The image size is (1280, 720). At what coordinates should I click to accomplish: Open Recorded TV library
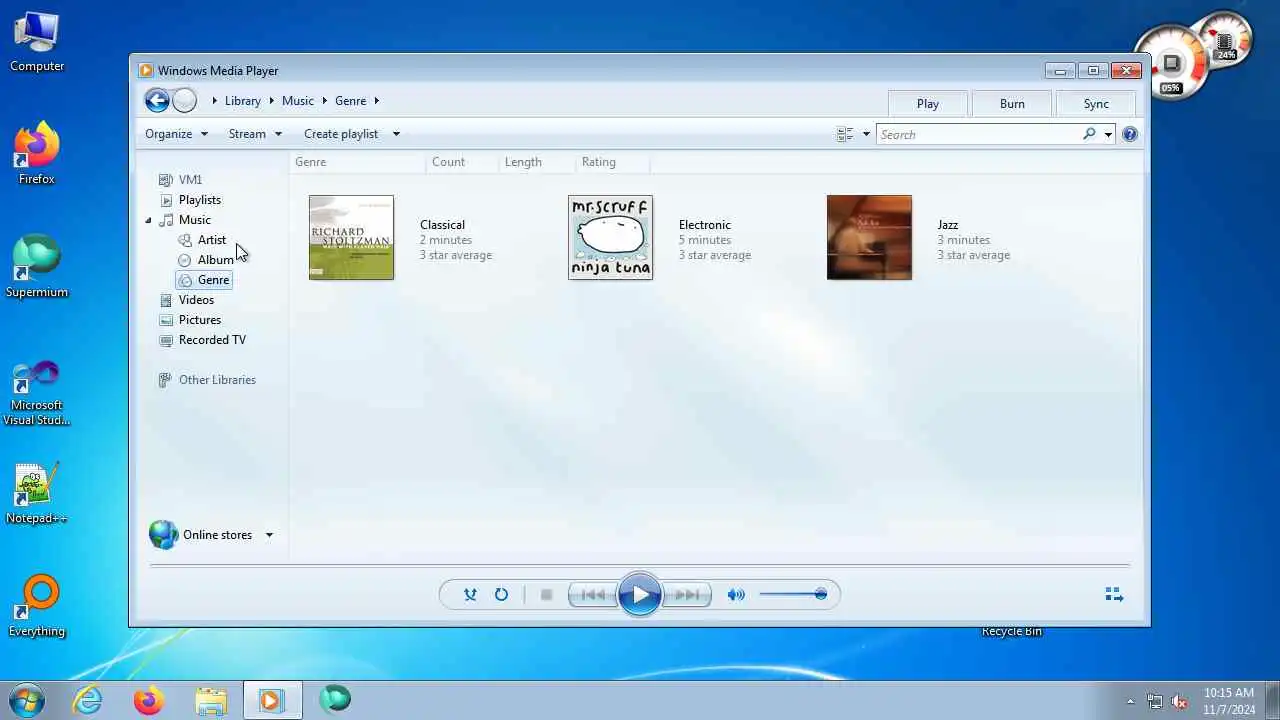212,340
